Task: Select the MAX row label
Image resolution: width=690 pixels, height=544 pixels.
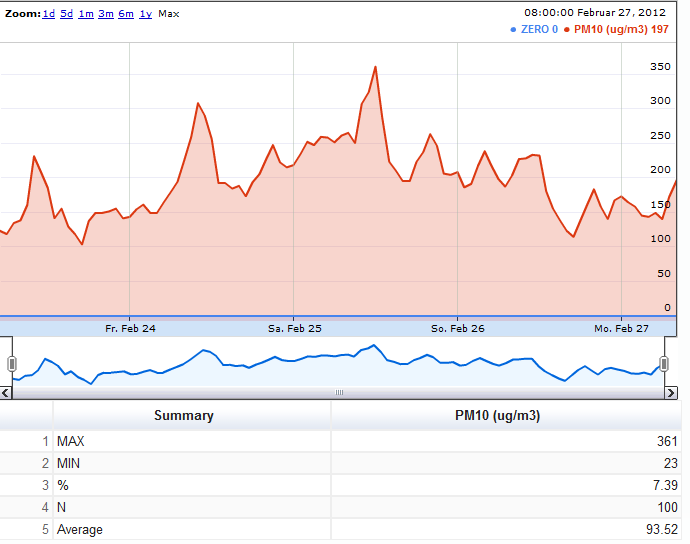Action: 70,441
